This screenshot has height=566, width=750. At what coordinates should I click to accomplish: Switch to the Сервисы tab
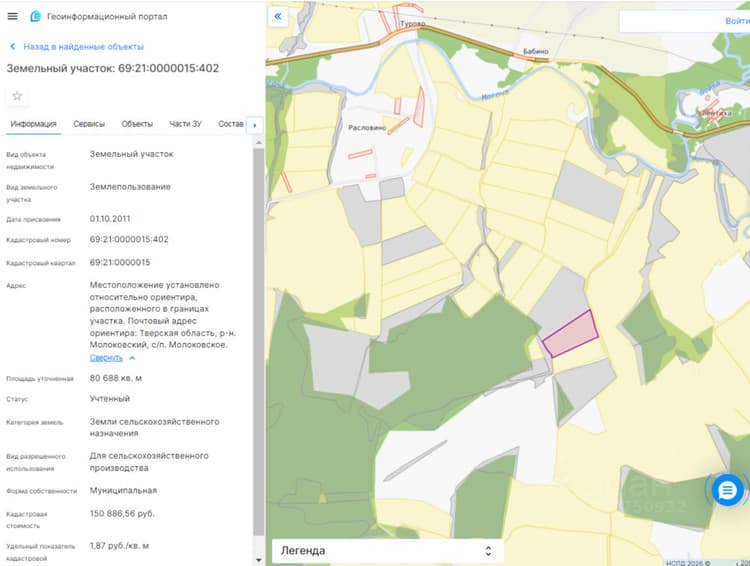click(89, 124)
